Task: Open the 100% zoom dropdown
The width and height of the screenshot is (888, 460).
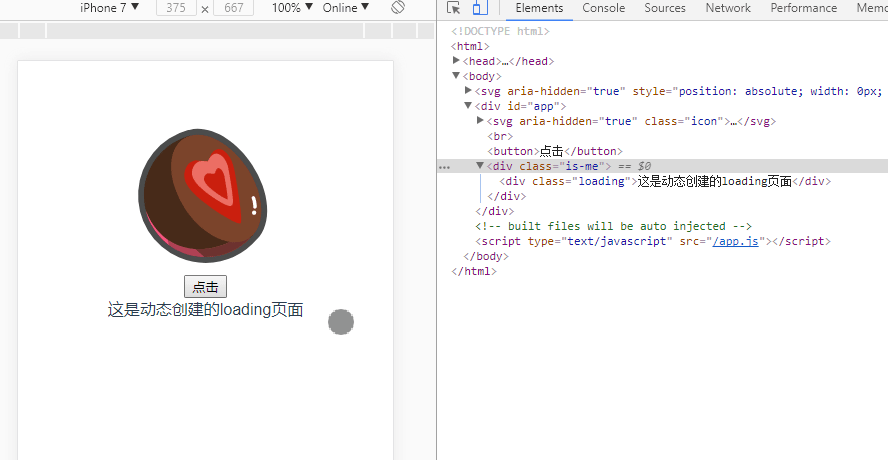Action: 292,7
